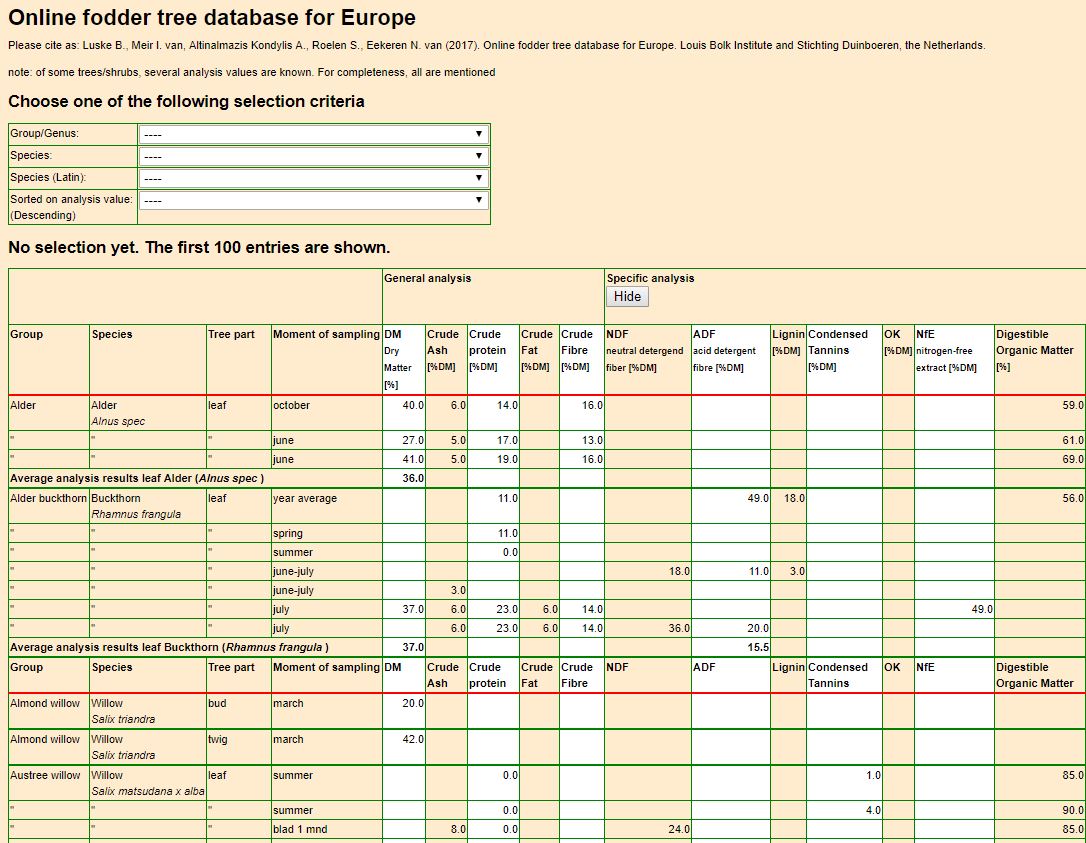Viewport: 1086px width, 843px height.
Task: Click the 'Species (Latin):' label
Action: click(x=48, y=177)
